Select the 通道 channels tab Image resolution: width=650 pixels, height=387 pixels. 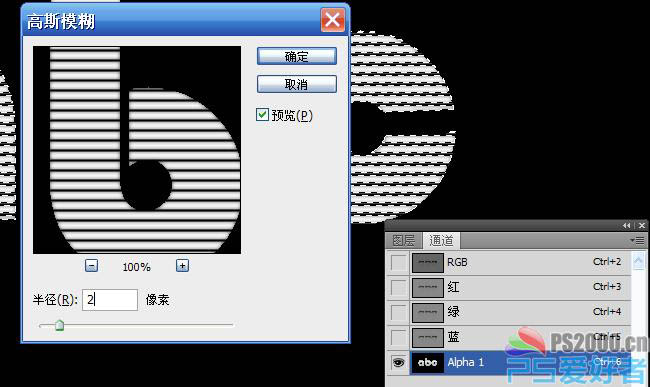click(441, 240)
